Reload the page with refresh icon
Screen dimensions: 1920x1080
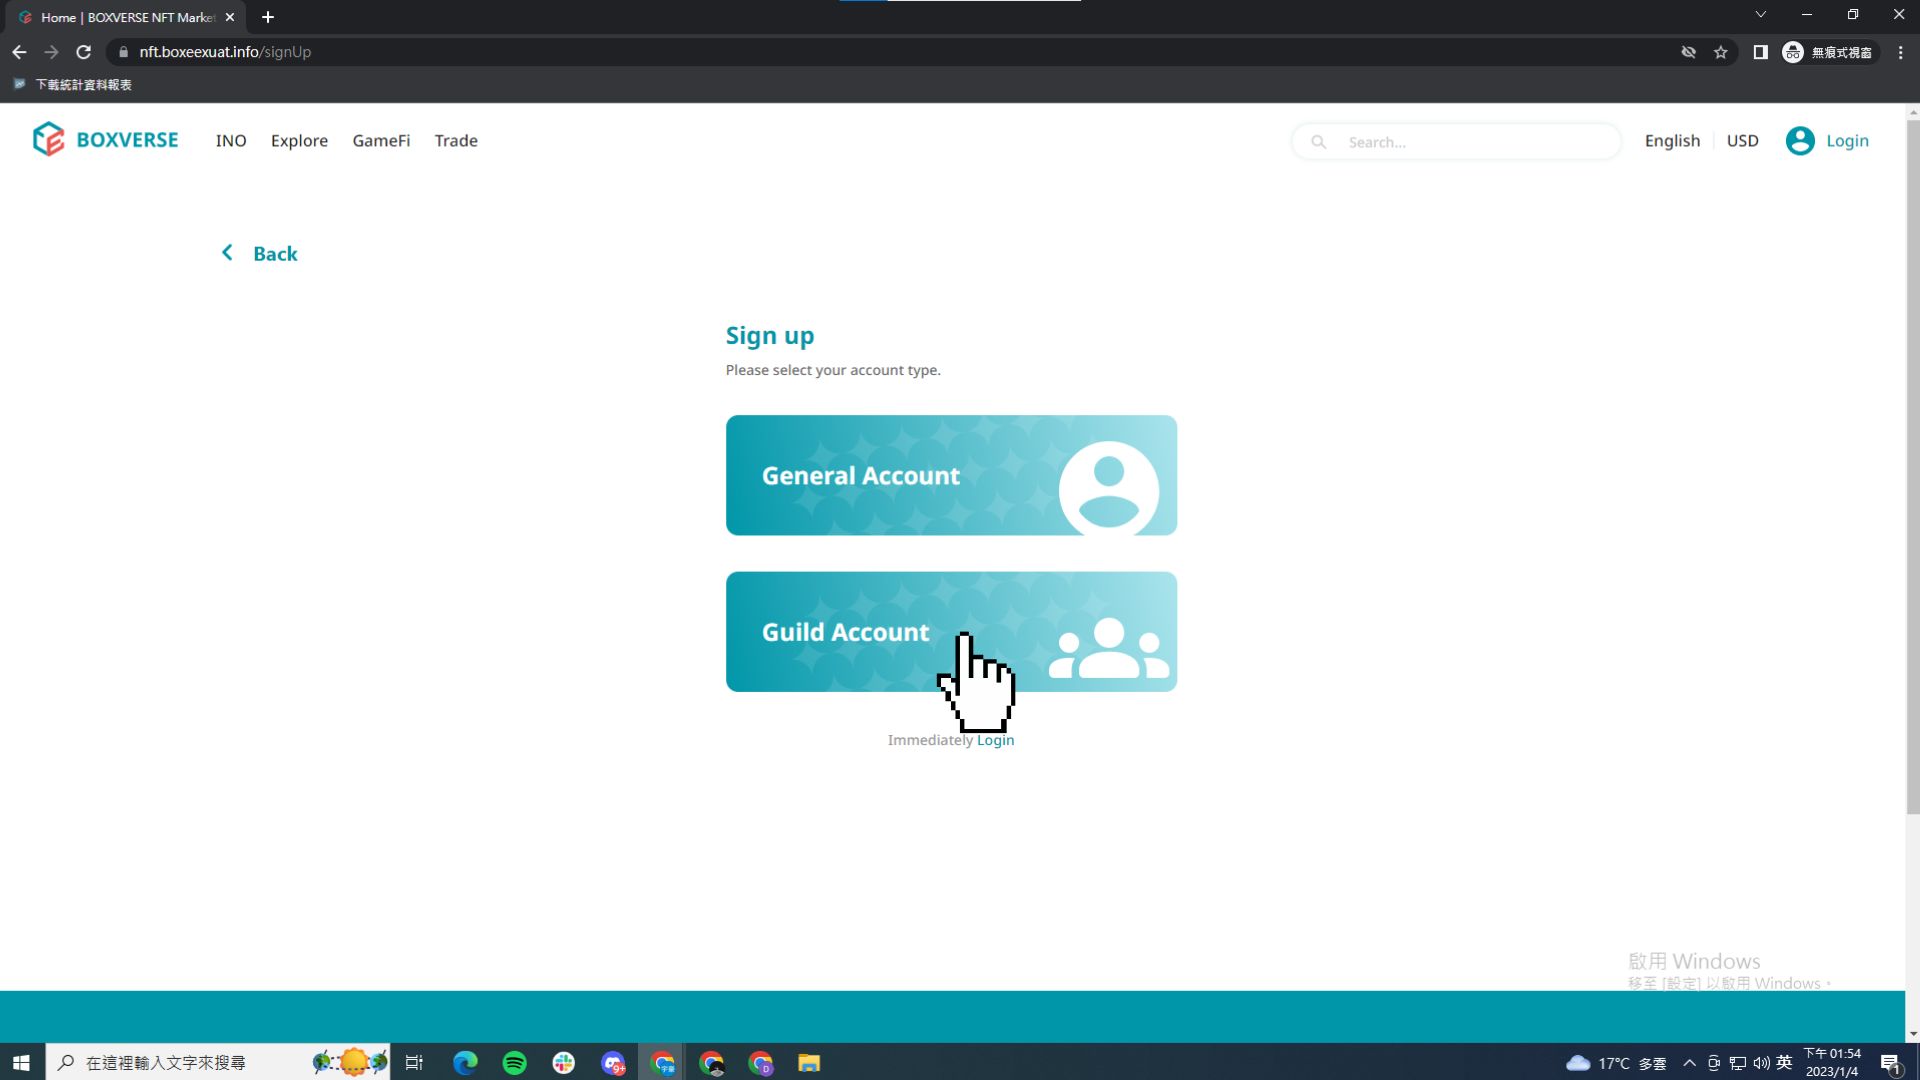[84, 52]
